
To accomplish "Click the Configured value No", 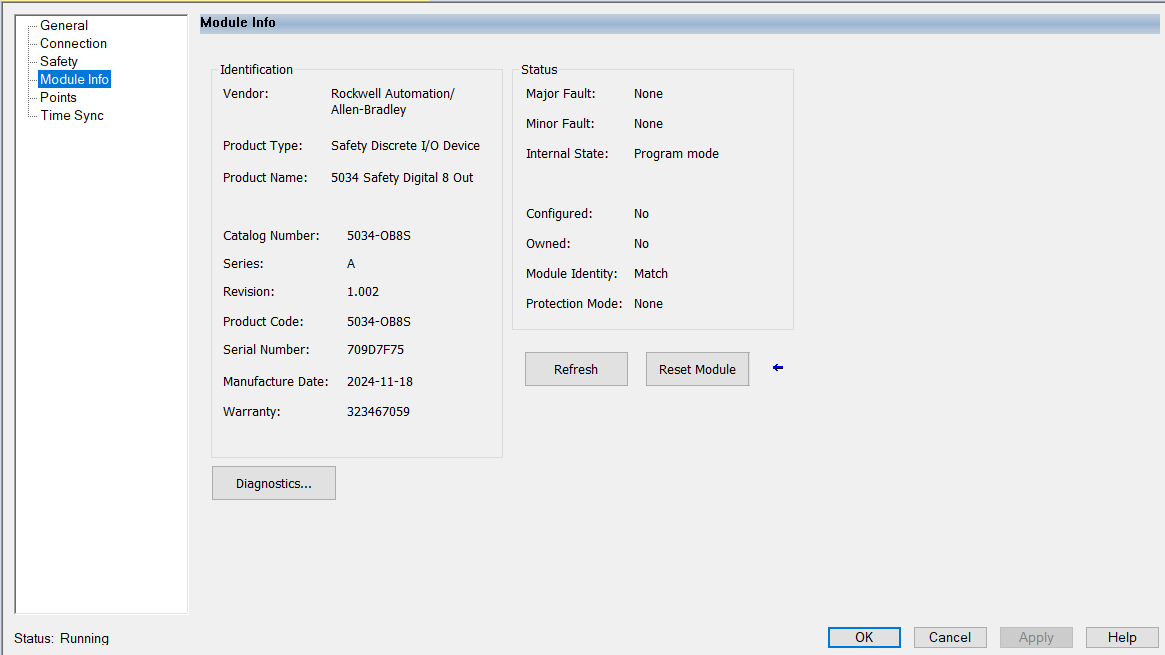I will point(641,214).
